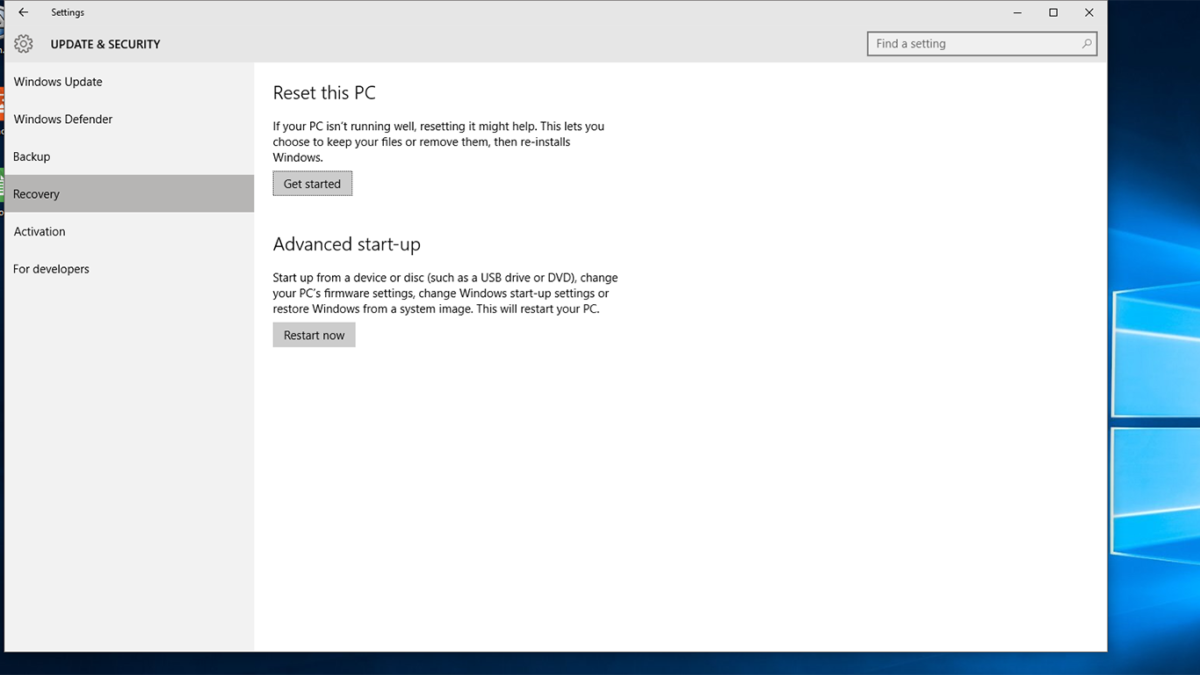
Task: Click the UPDATE & SECURITY header
Action: pos(103,44)
